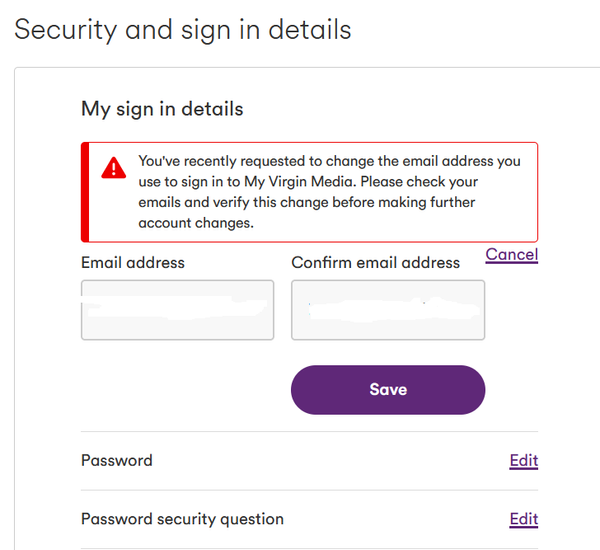Focus the Confirm email address field
This screenshot has width=600, height=550.
pos(388,310)
